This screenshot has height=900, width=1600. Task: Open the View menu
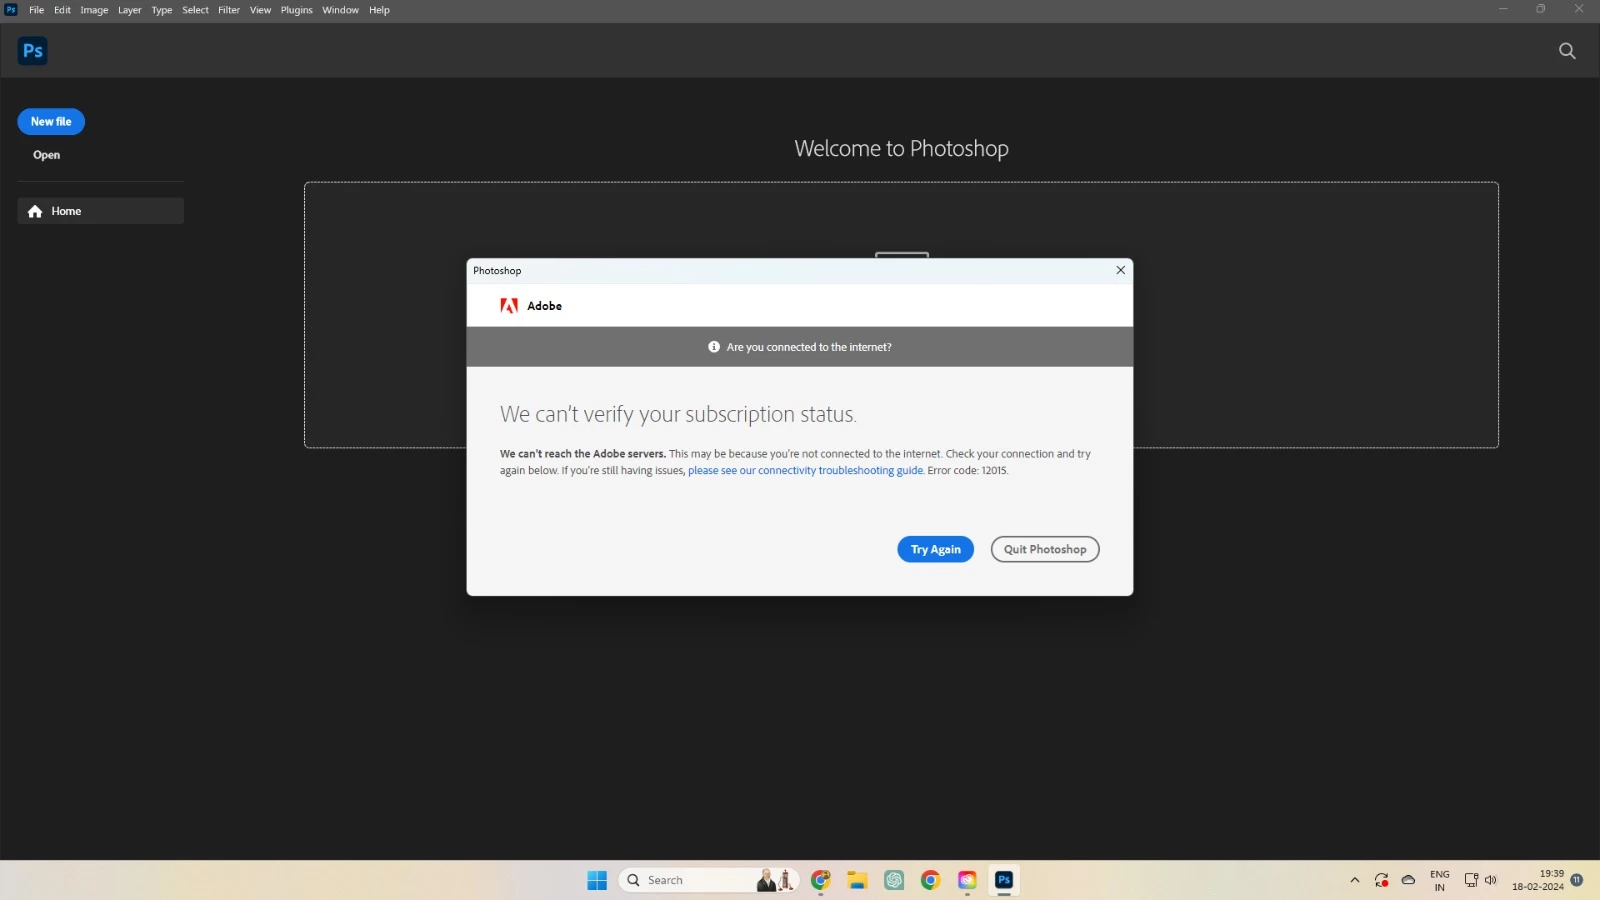point(260,10)
